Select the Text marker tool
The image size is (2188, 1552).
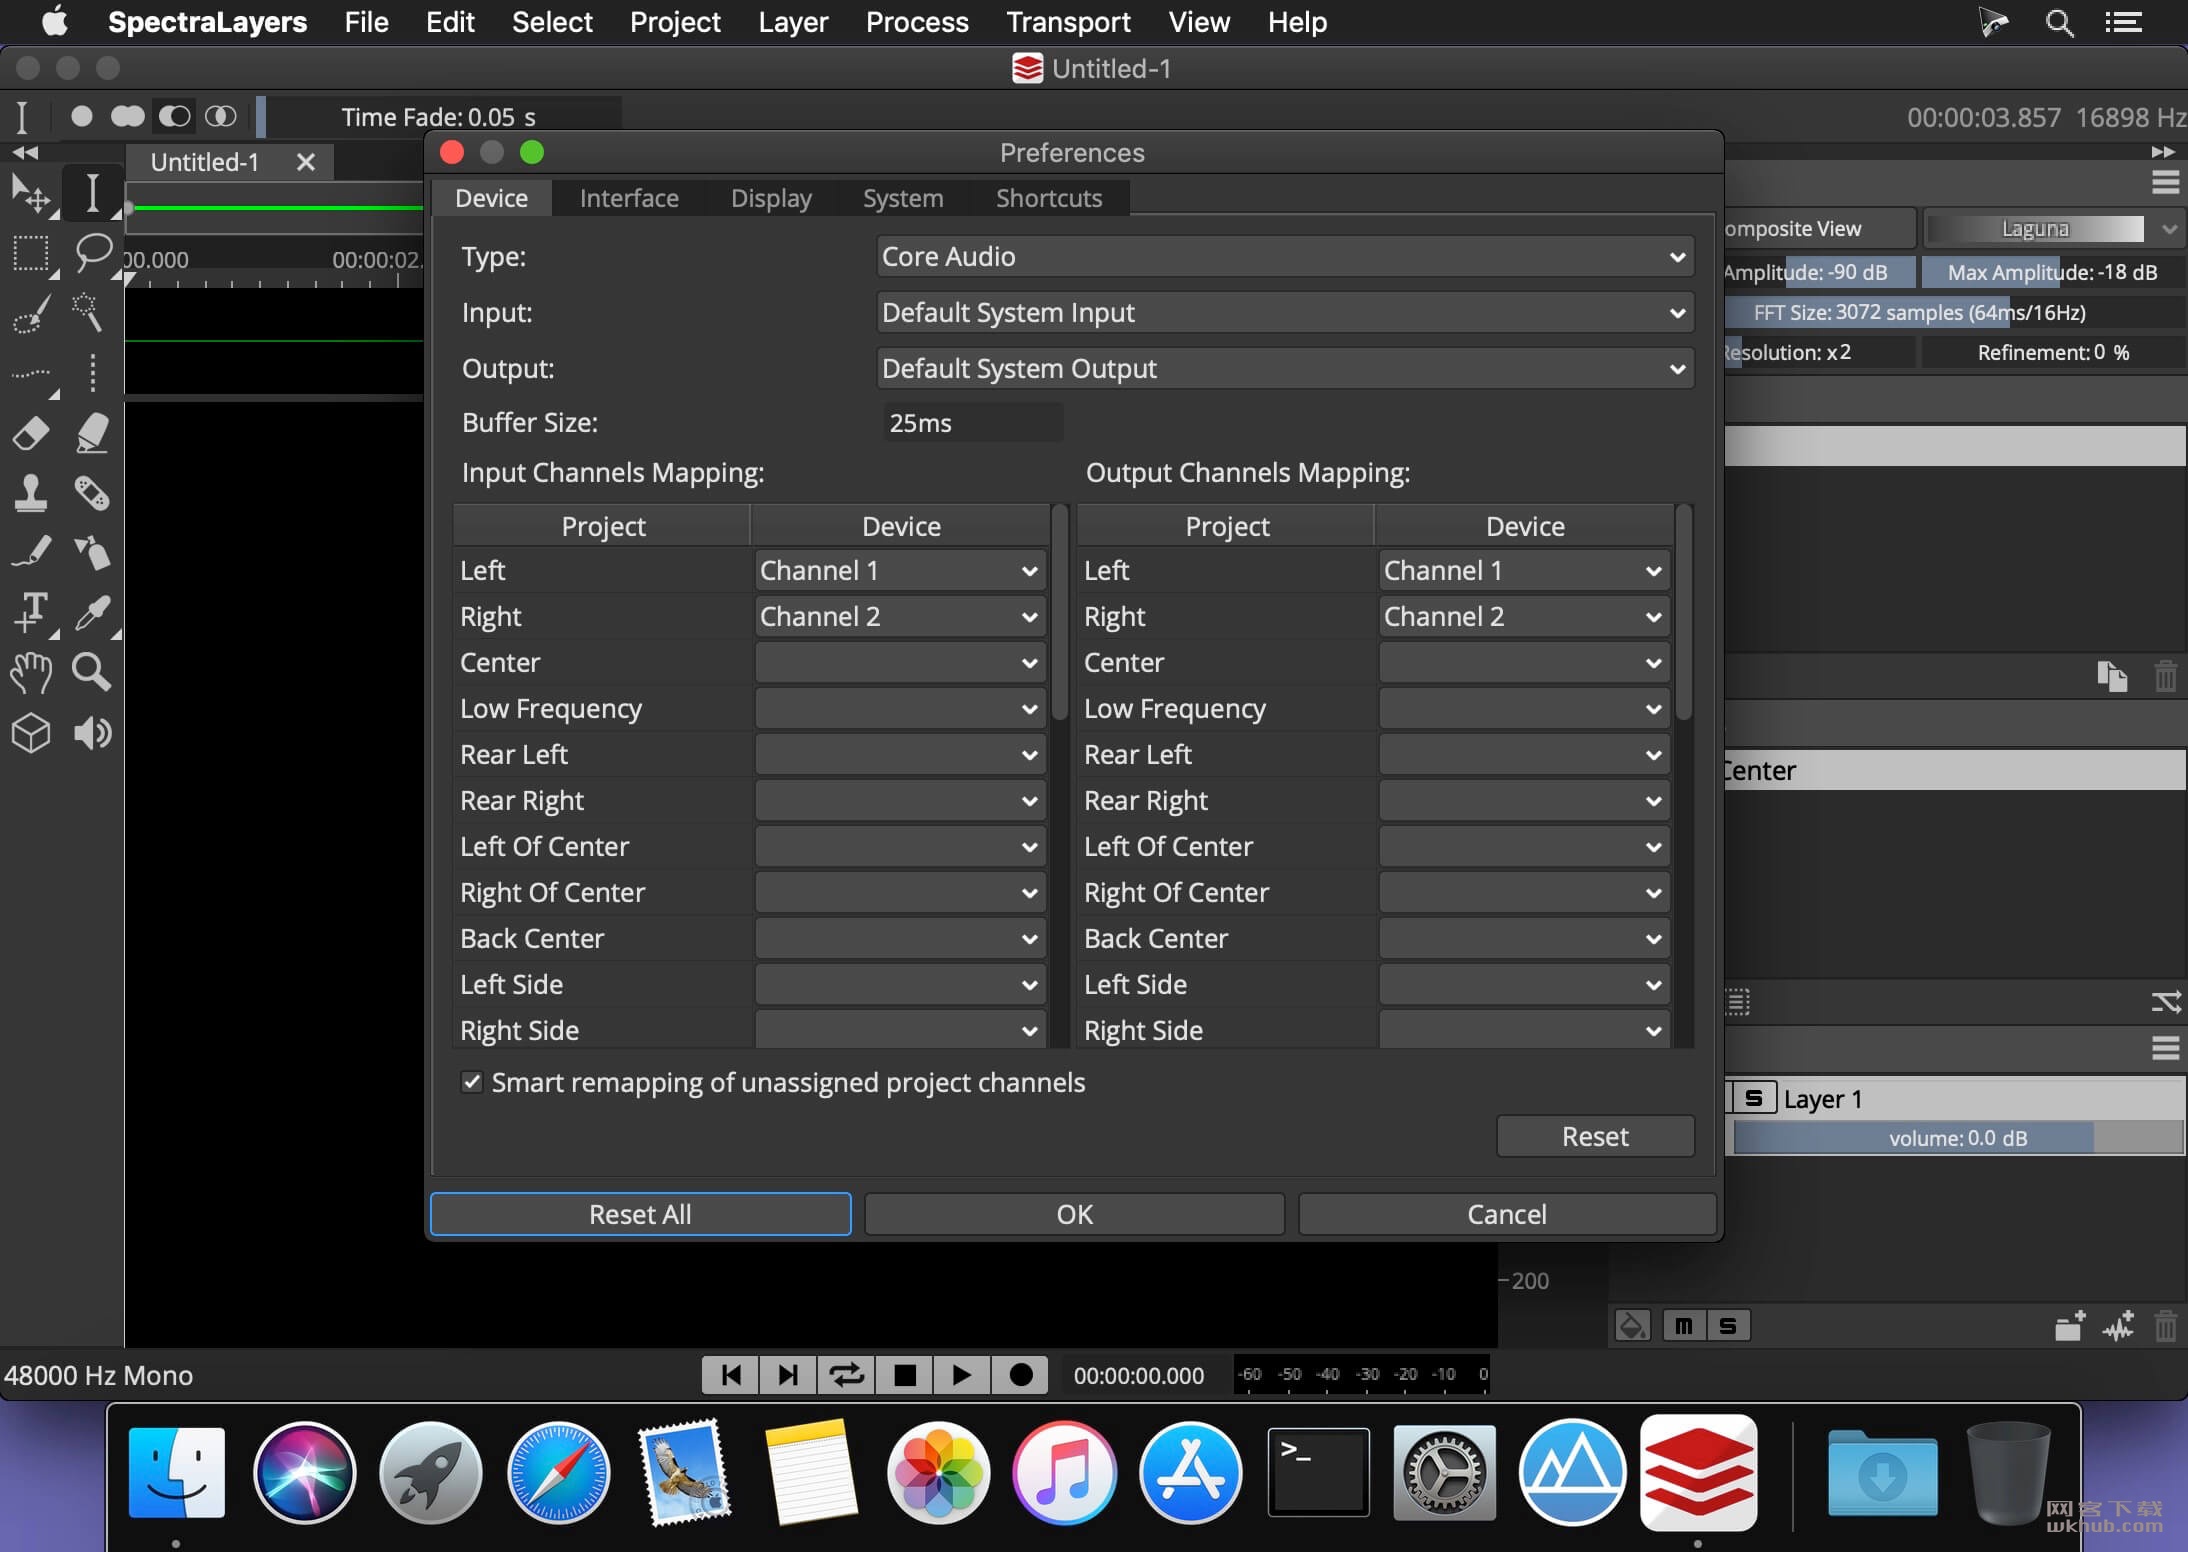coord(31,612)
